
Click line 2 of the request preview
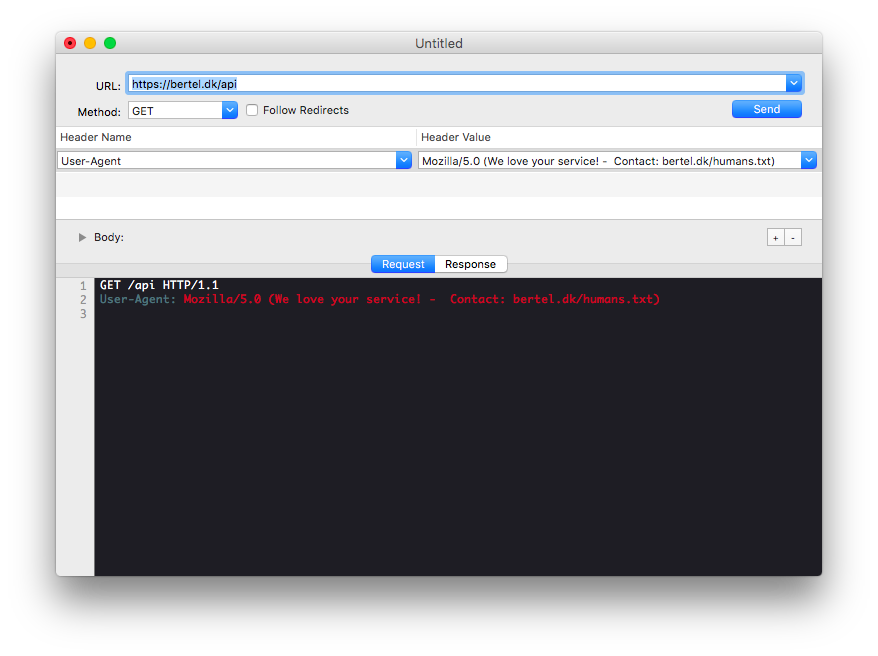pyautogui.click(x=300, y=298)
